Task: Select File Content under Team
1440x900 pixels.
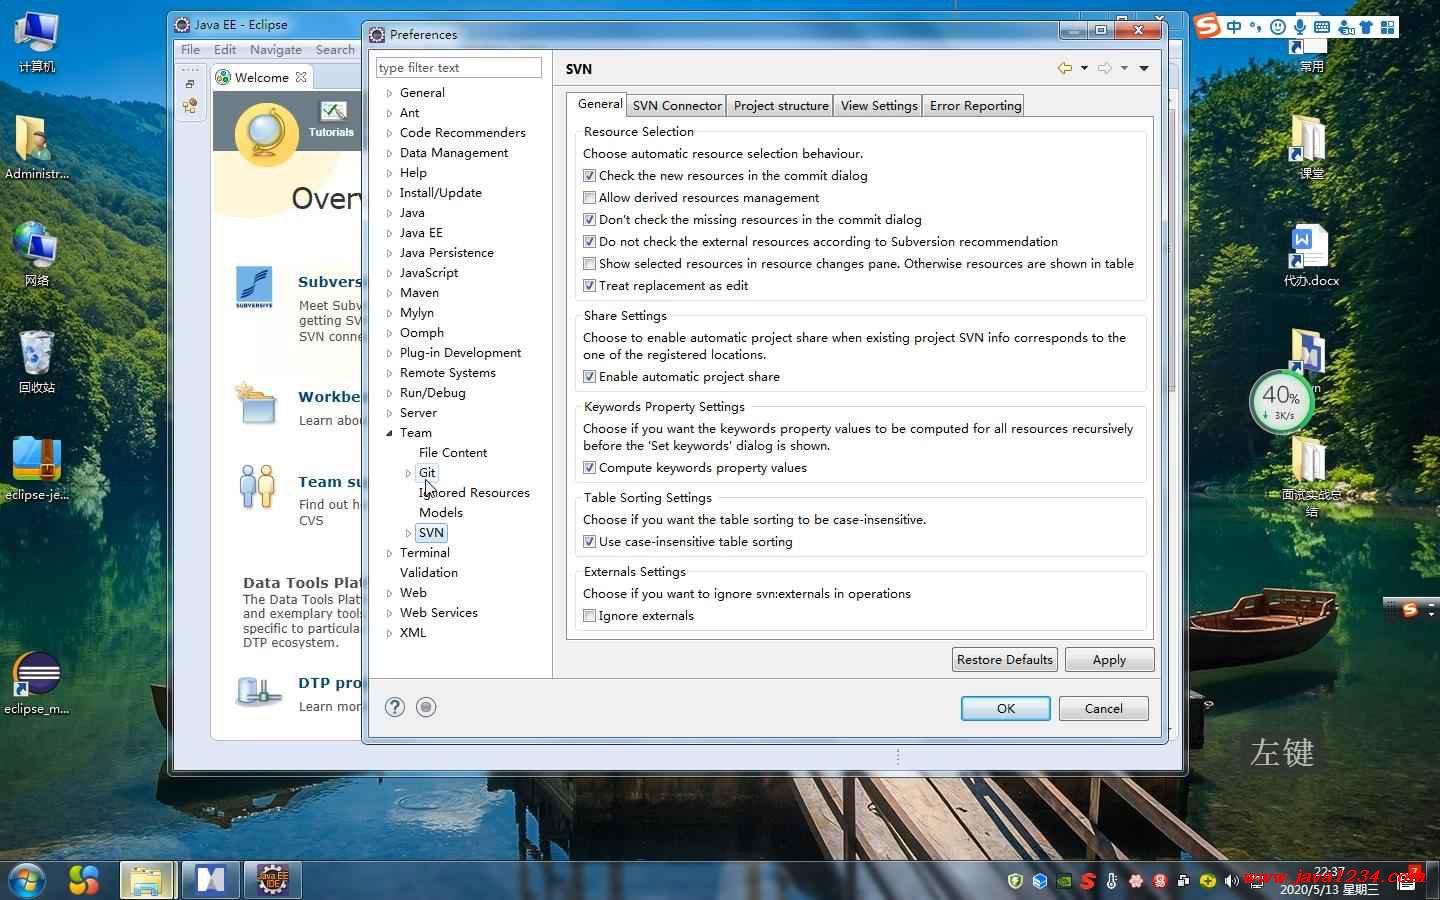Action: point(453,452)
